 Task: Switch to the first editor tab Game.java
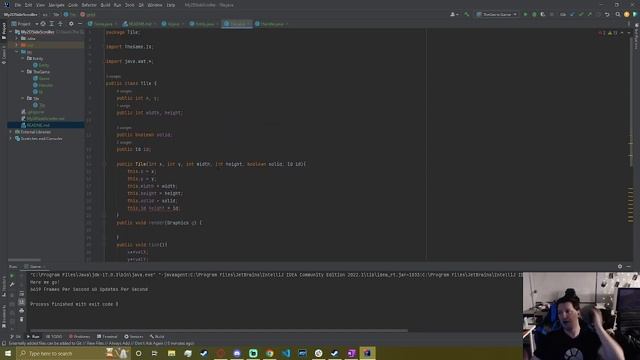(x=102, y=24)
